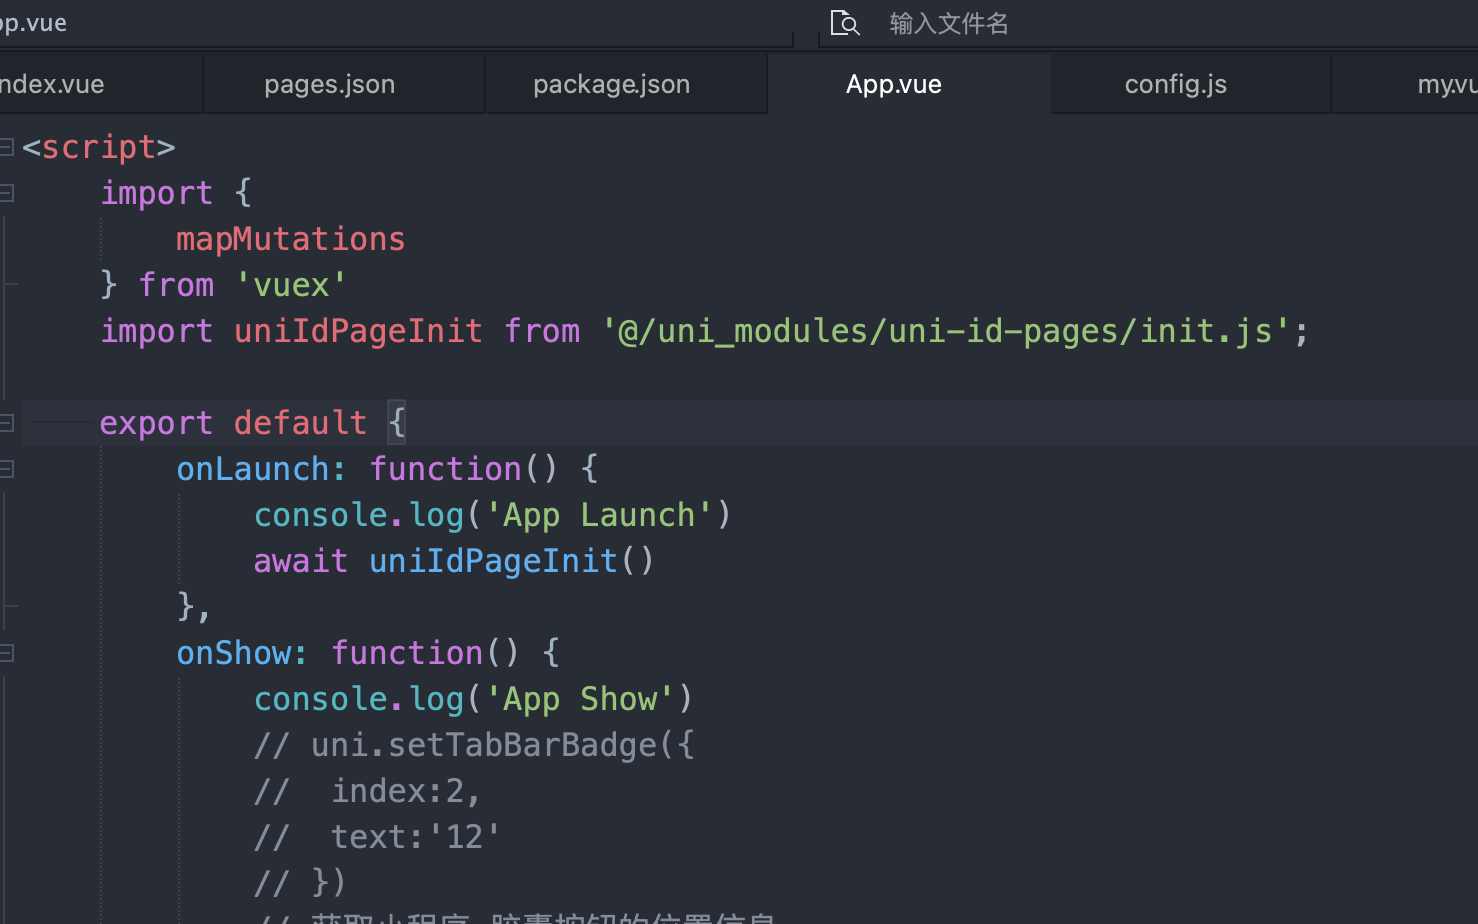Activate the App.vue tab
The height and width of the screenshot is (924, 1478).
click(x=893, y=84)
